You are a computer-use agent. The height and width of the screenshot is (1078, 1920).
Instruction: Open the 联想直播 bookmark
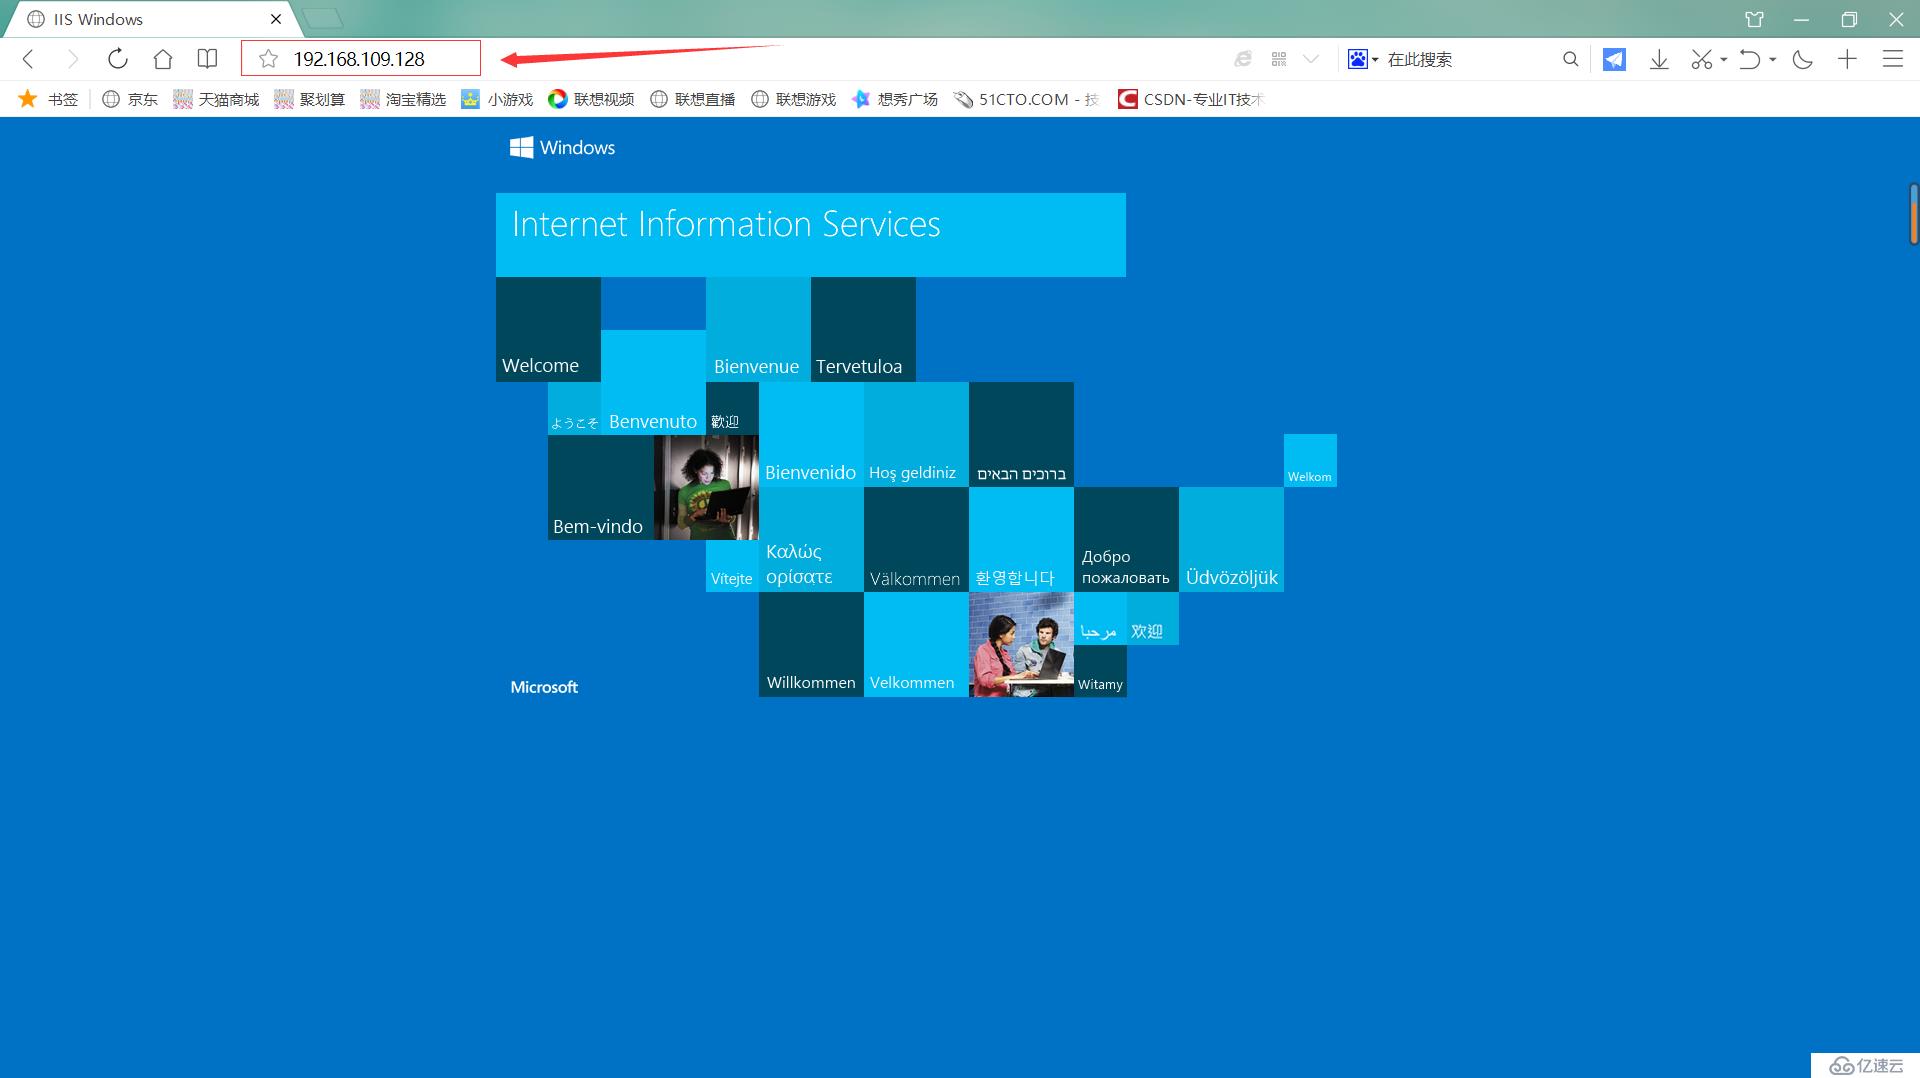[x=692, y=99]
